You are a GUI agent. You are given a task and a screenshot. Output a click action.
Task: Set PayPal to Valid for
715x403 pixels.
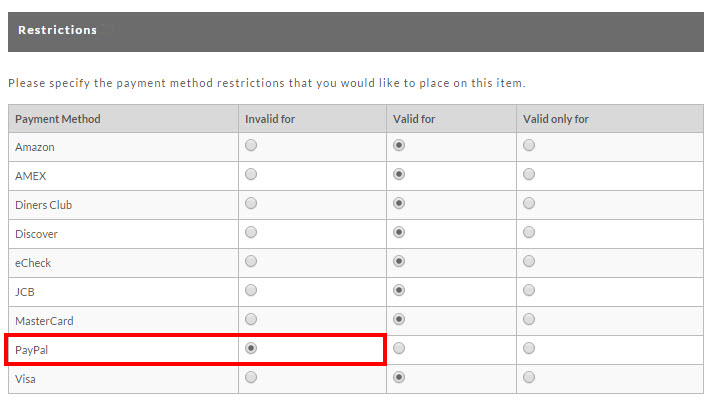tap(399, 348)
